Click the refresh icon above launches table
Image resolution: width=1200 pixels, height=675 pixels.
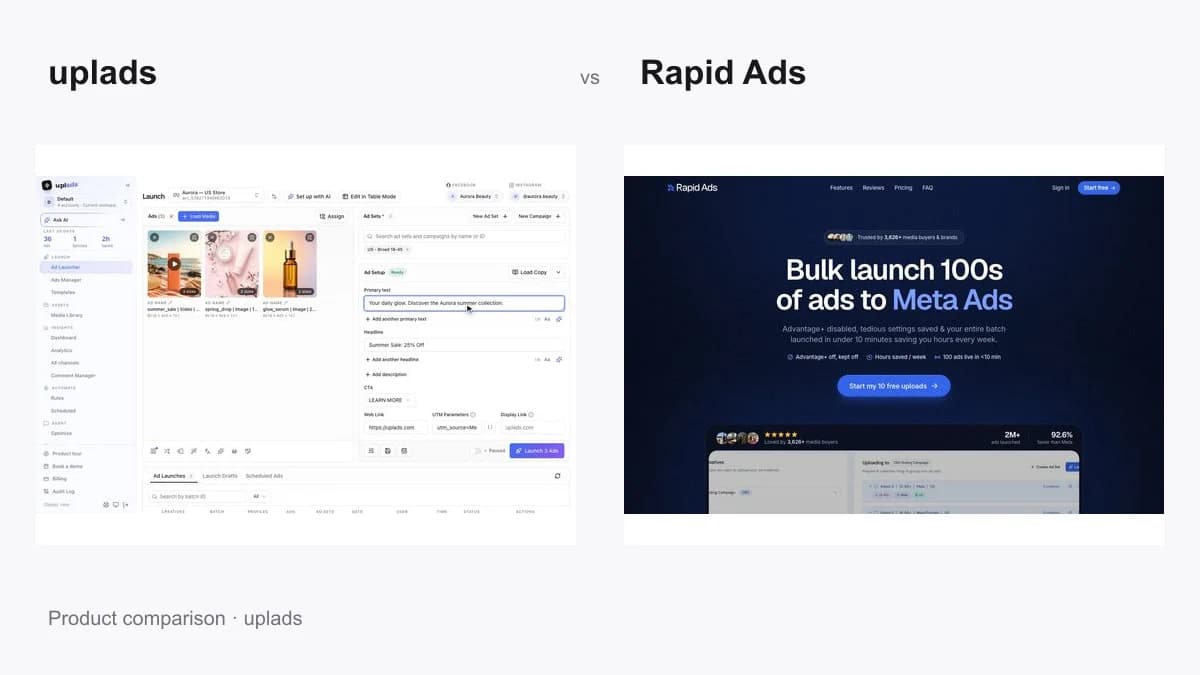558,476
